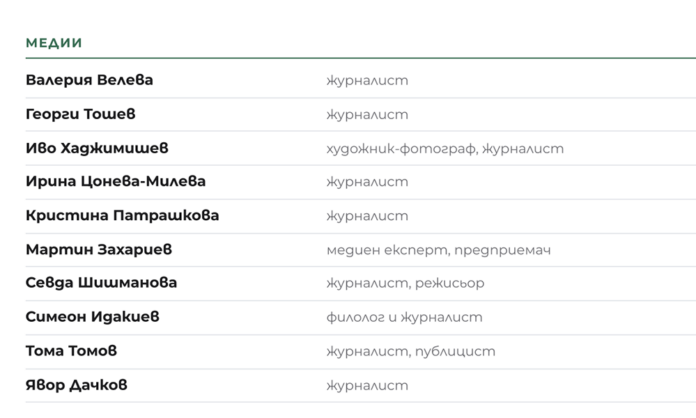Viewport: 696px width, 418px height.
Task: Click the медиен експерт, предприемач text
Action: point(439,250)
